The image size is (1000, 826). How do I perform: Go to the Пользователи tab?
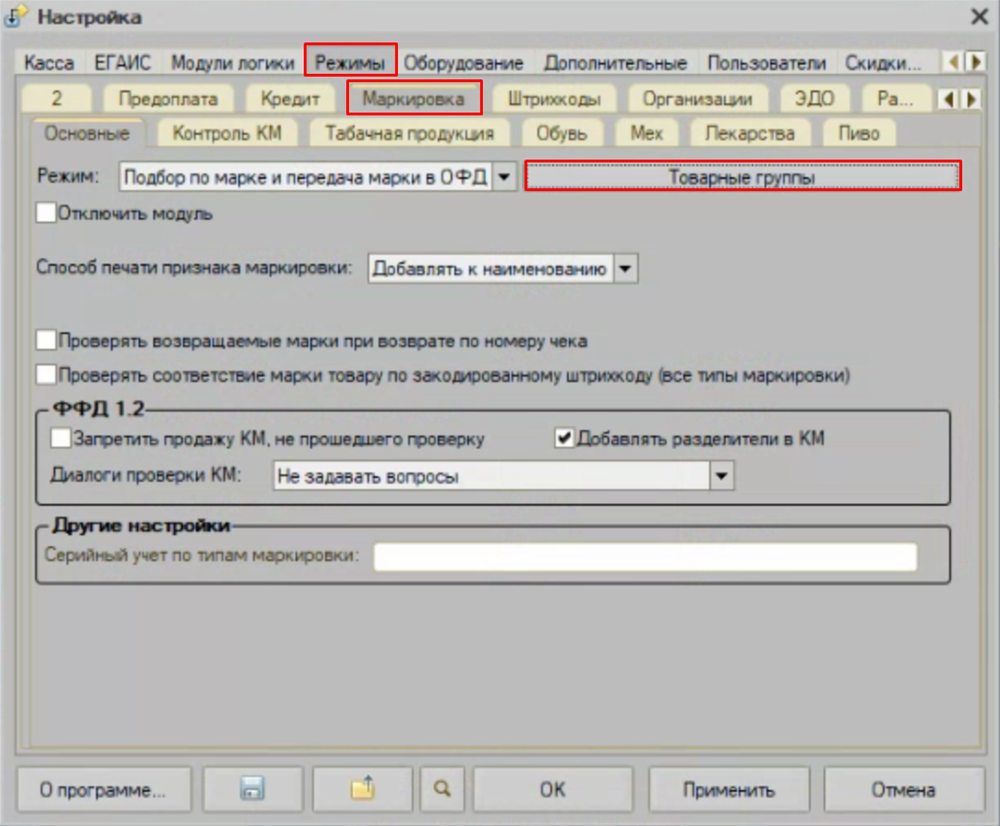(x=767, y=63)
